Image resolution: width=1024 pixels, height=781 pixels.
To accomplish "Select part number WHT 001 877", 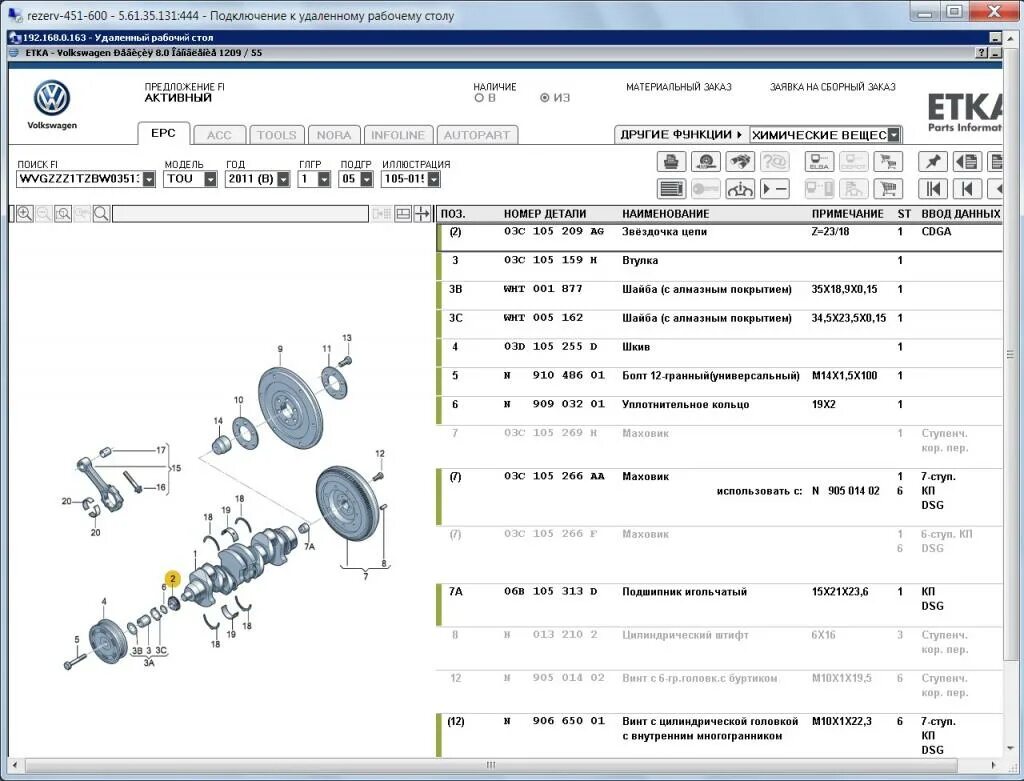I will tap(543, 289).
